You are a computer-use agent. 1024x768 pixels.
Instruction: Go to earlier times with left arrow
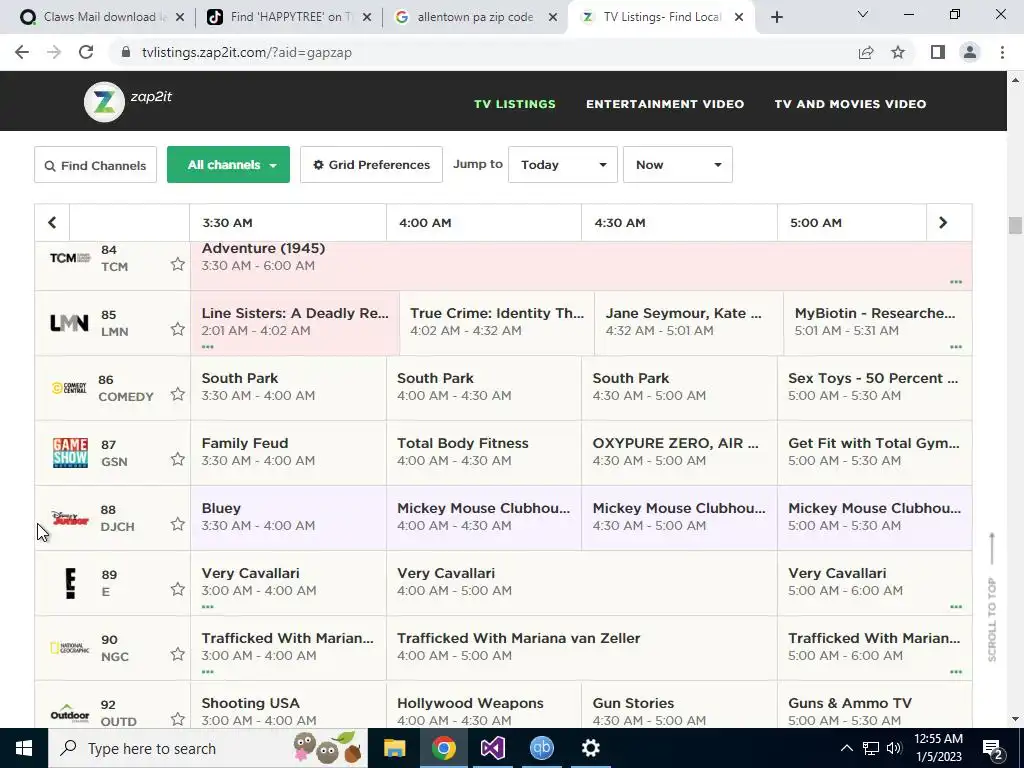(x=52, y=223)
